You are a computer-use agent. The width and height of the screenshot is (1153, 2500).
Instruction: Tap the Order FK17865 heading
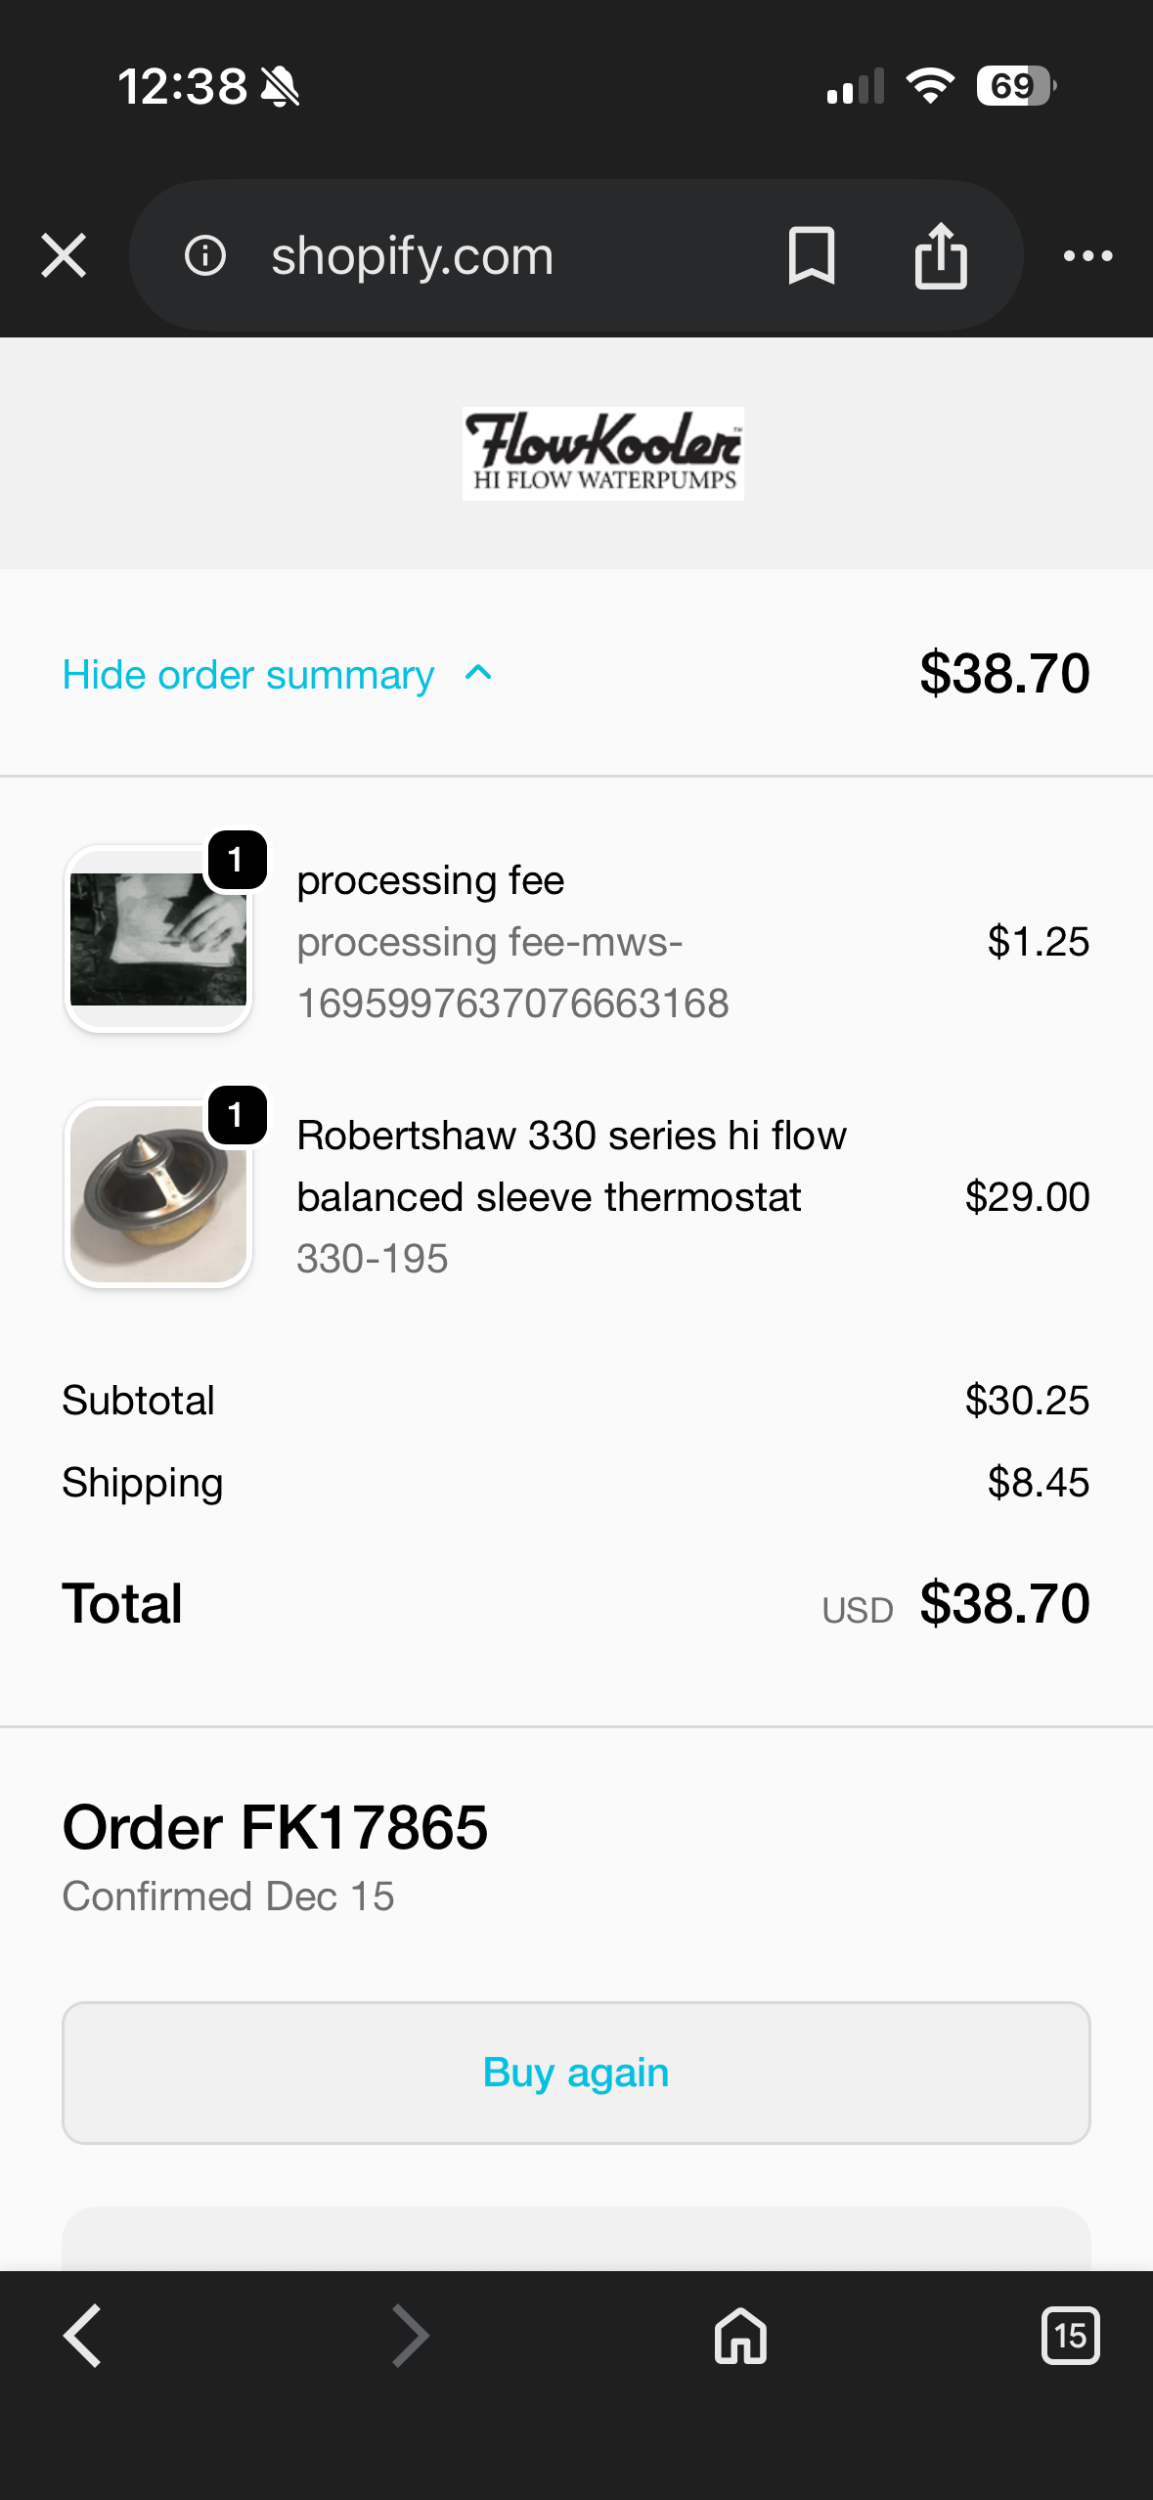(275, 1828)
